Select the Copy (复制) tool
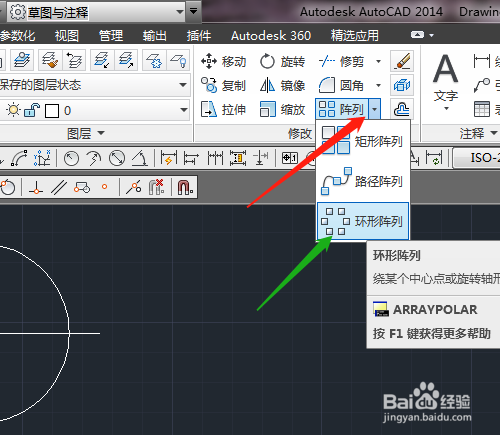 click(223, 86)
